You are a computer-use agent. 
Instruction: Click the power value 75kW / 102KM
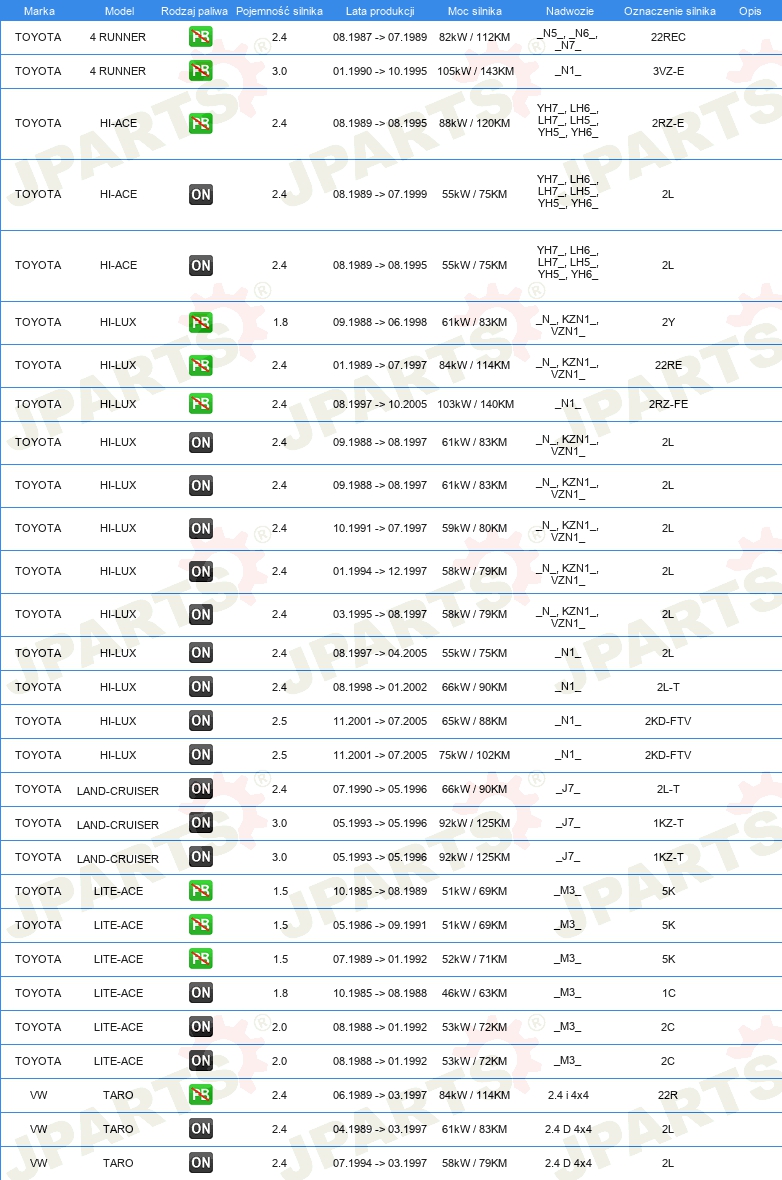475,755
